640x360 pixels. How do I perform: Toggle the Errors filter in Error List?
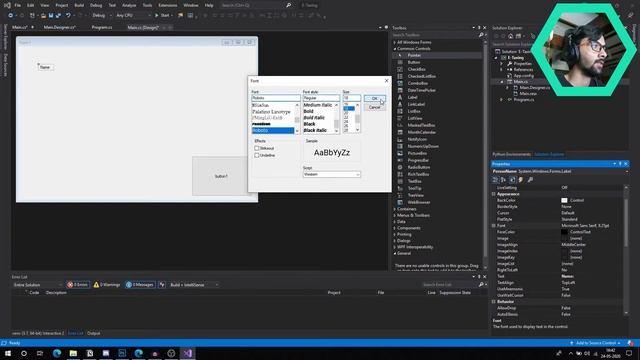pyautogui.click(x=78, y=284)
